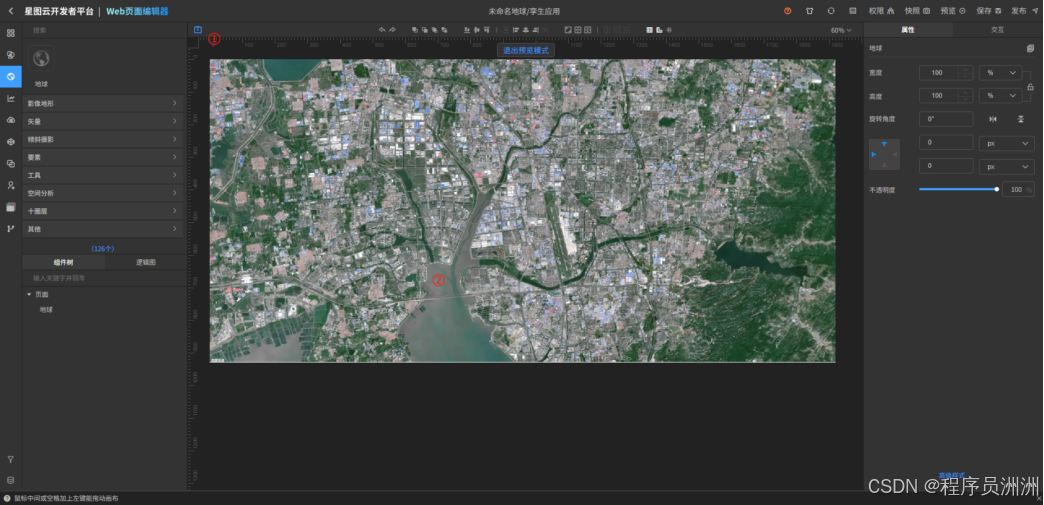This screenshot has height=505, width=1044.
Task: Flip vertically icon next to rotation angle
Action: pyautogui.click(x=1021, y=119)
